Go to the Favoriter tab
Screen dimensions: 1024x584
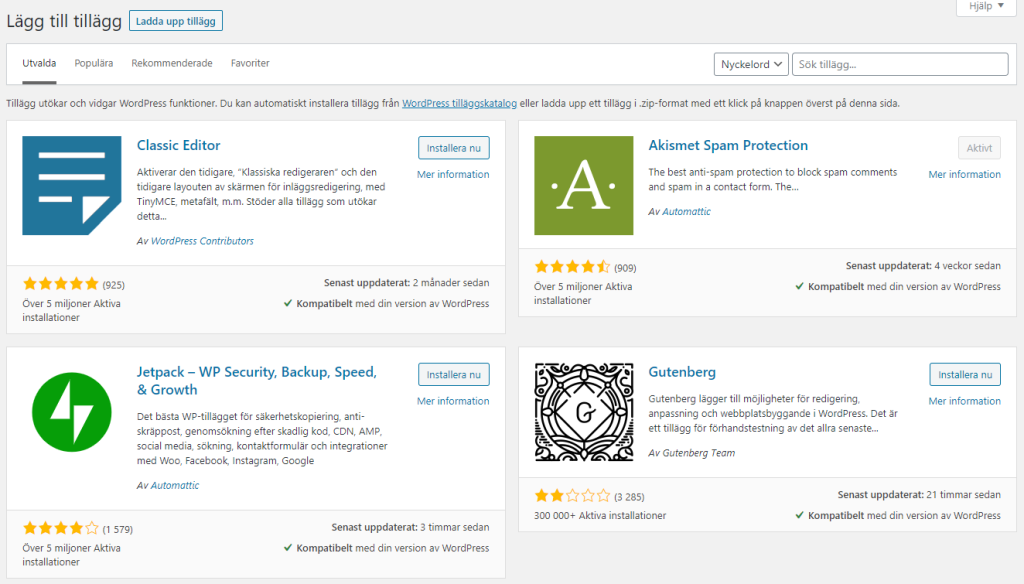click(x=250, y=63)
